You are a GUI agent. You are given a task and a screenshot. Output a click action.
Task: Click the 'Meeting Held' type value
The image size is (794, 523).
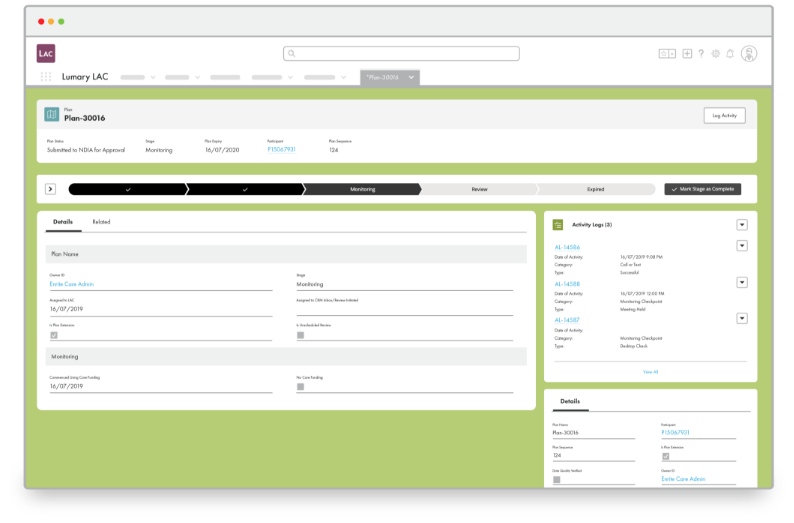point(632,309)
